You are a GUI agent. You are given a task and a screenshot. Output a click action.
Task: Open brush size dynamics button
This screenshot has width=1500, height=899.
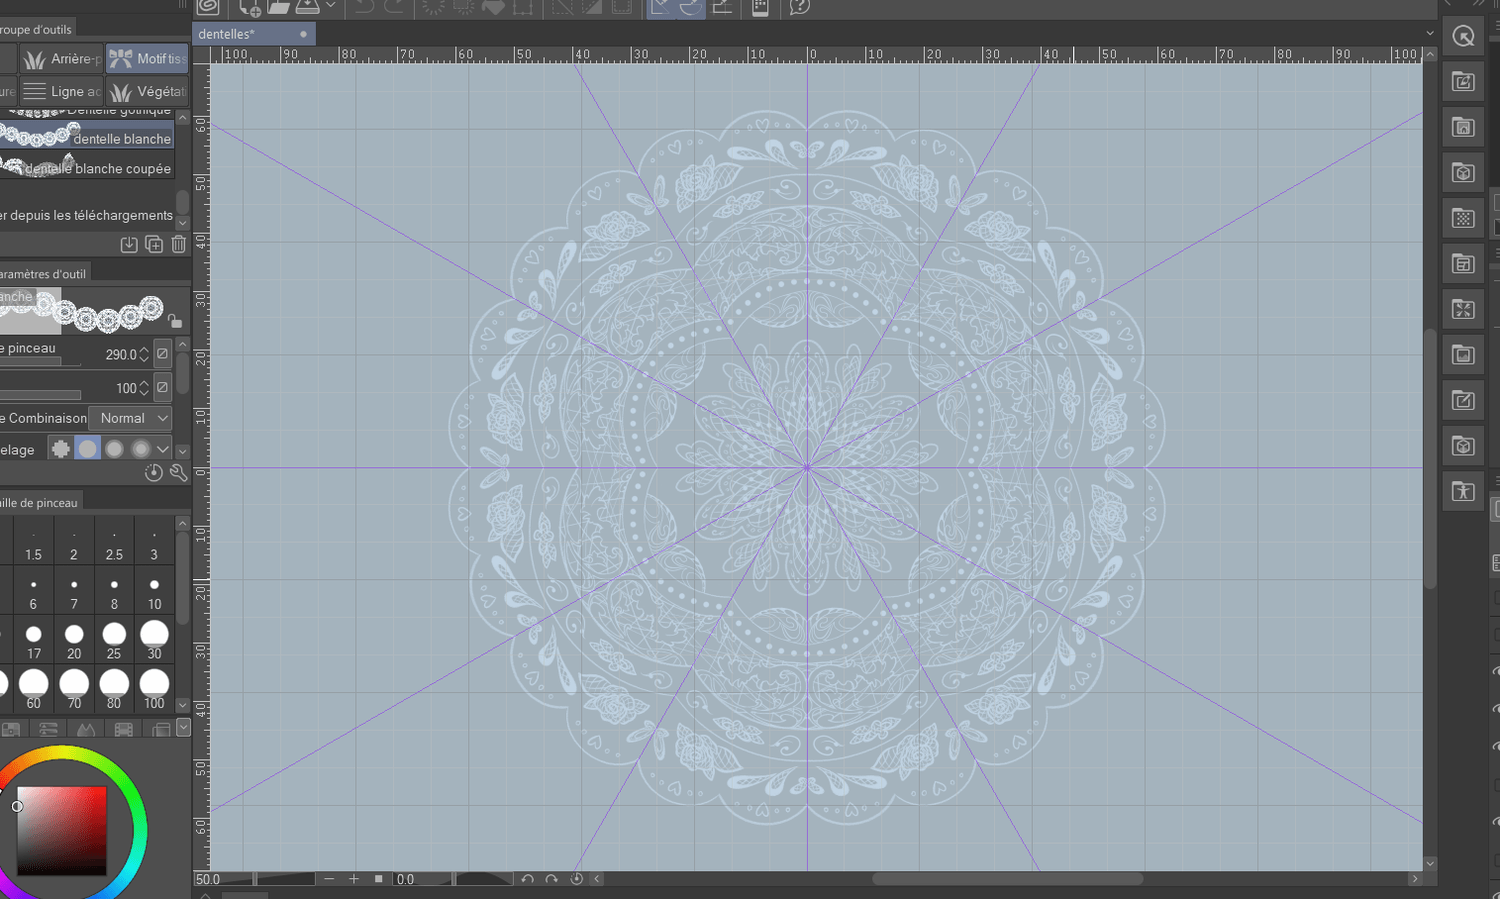click(x=163, y=354)
